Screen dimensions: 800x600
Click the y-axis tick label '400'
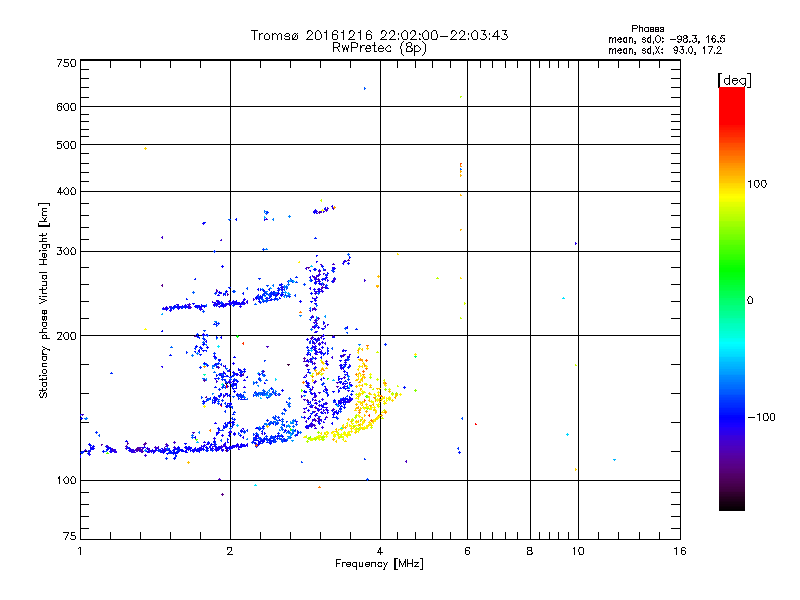(66, 191)
